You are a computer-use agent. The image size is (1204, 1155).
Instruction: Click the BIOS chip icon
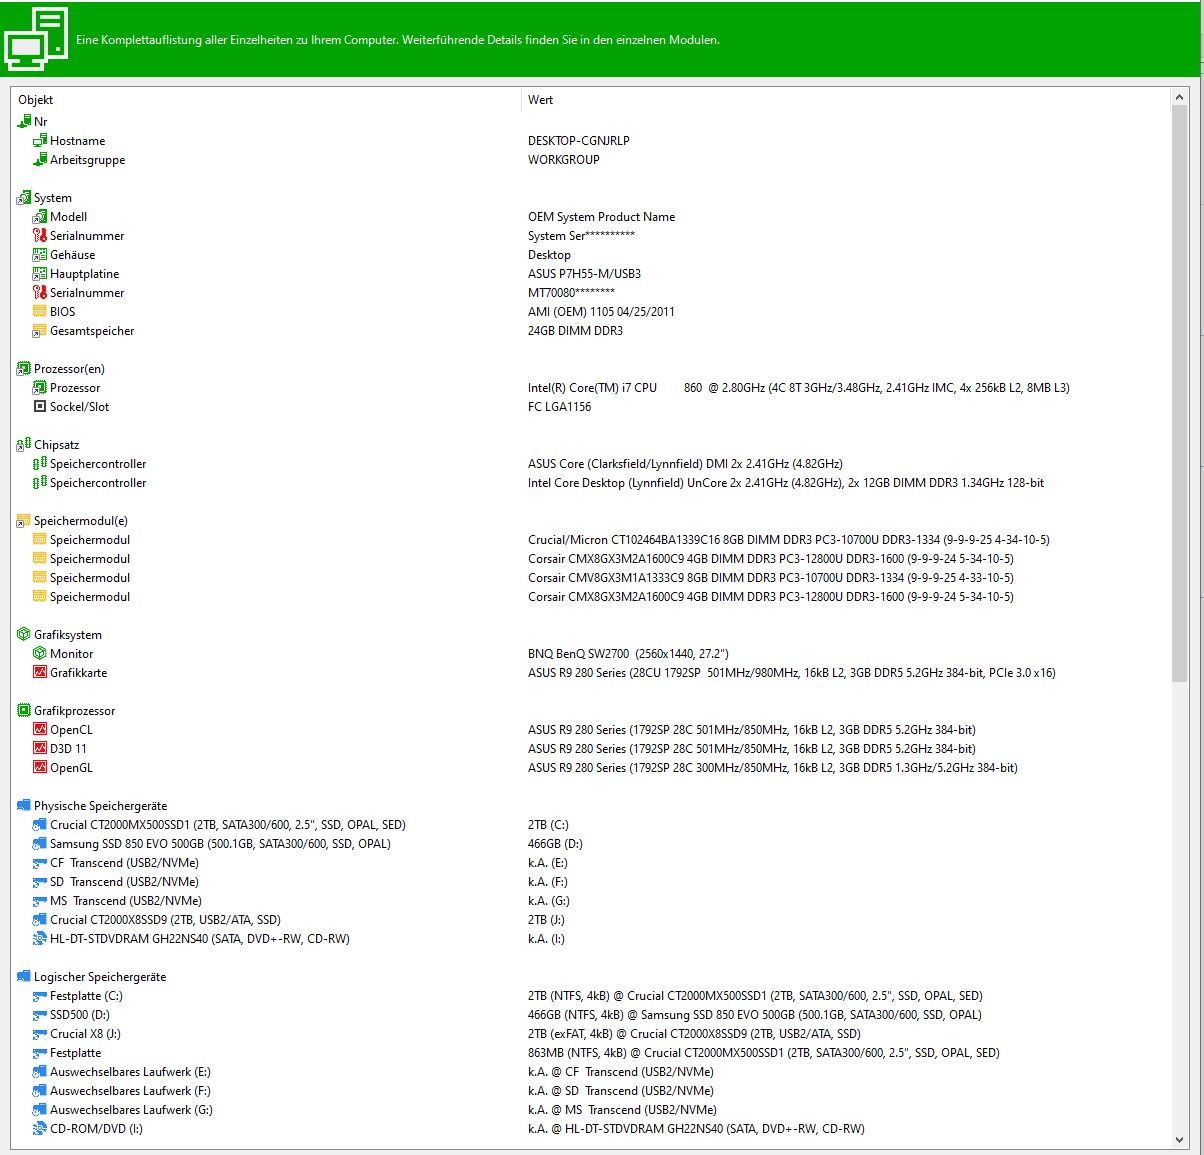click(40, 312)
